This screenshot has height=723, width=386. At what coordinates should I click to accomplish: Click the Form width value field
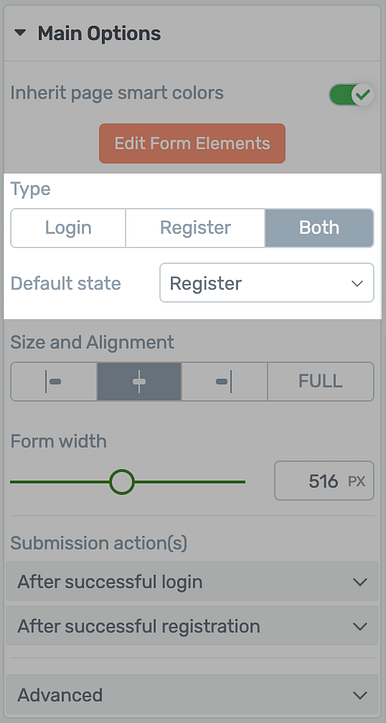tap(324, 481)
